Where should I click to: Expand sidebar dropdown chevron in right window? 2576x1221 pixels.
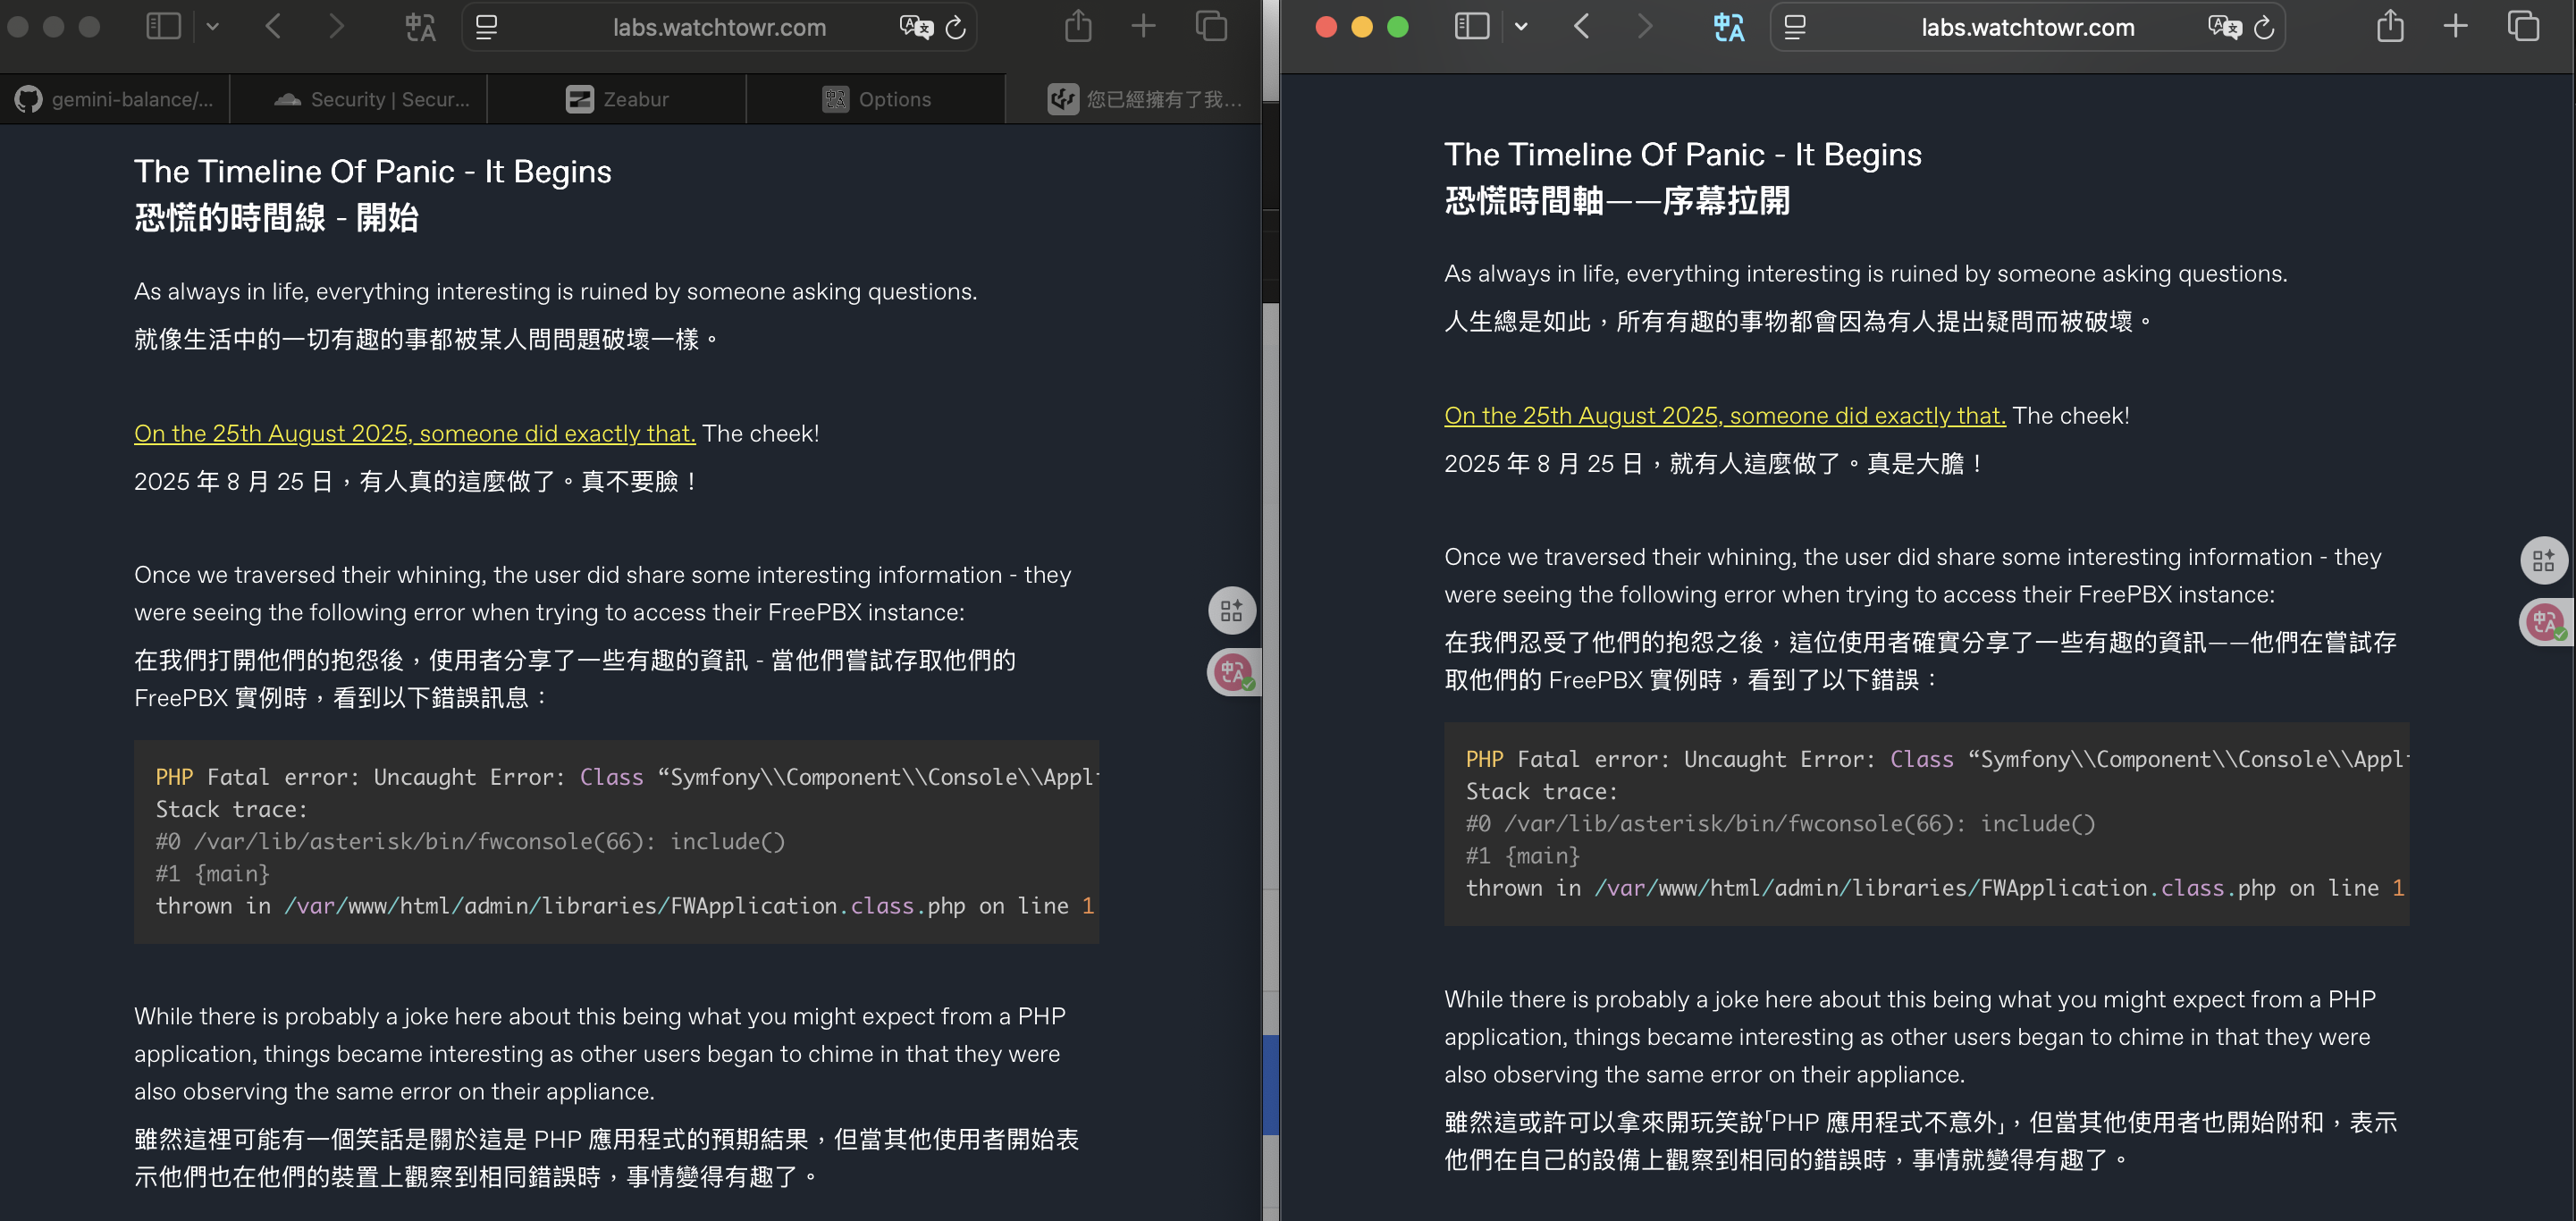point(1521,27)
